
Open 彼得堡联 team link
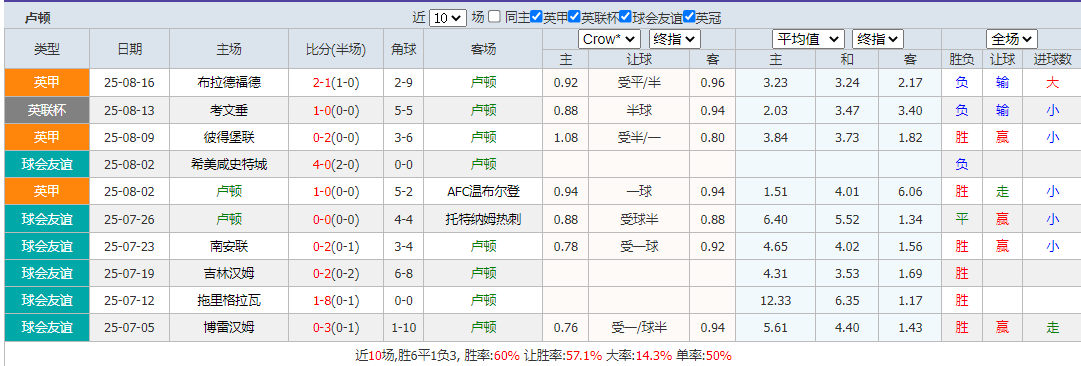[229, 137]
